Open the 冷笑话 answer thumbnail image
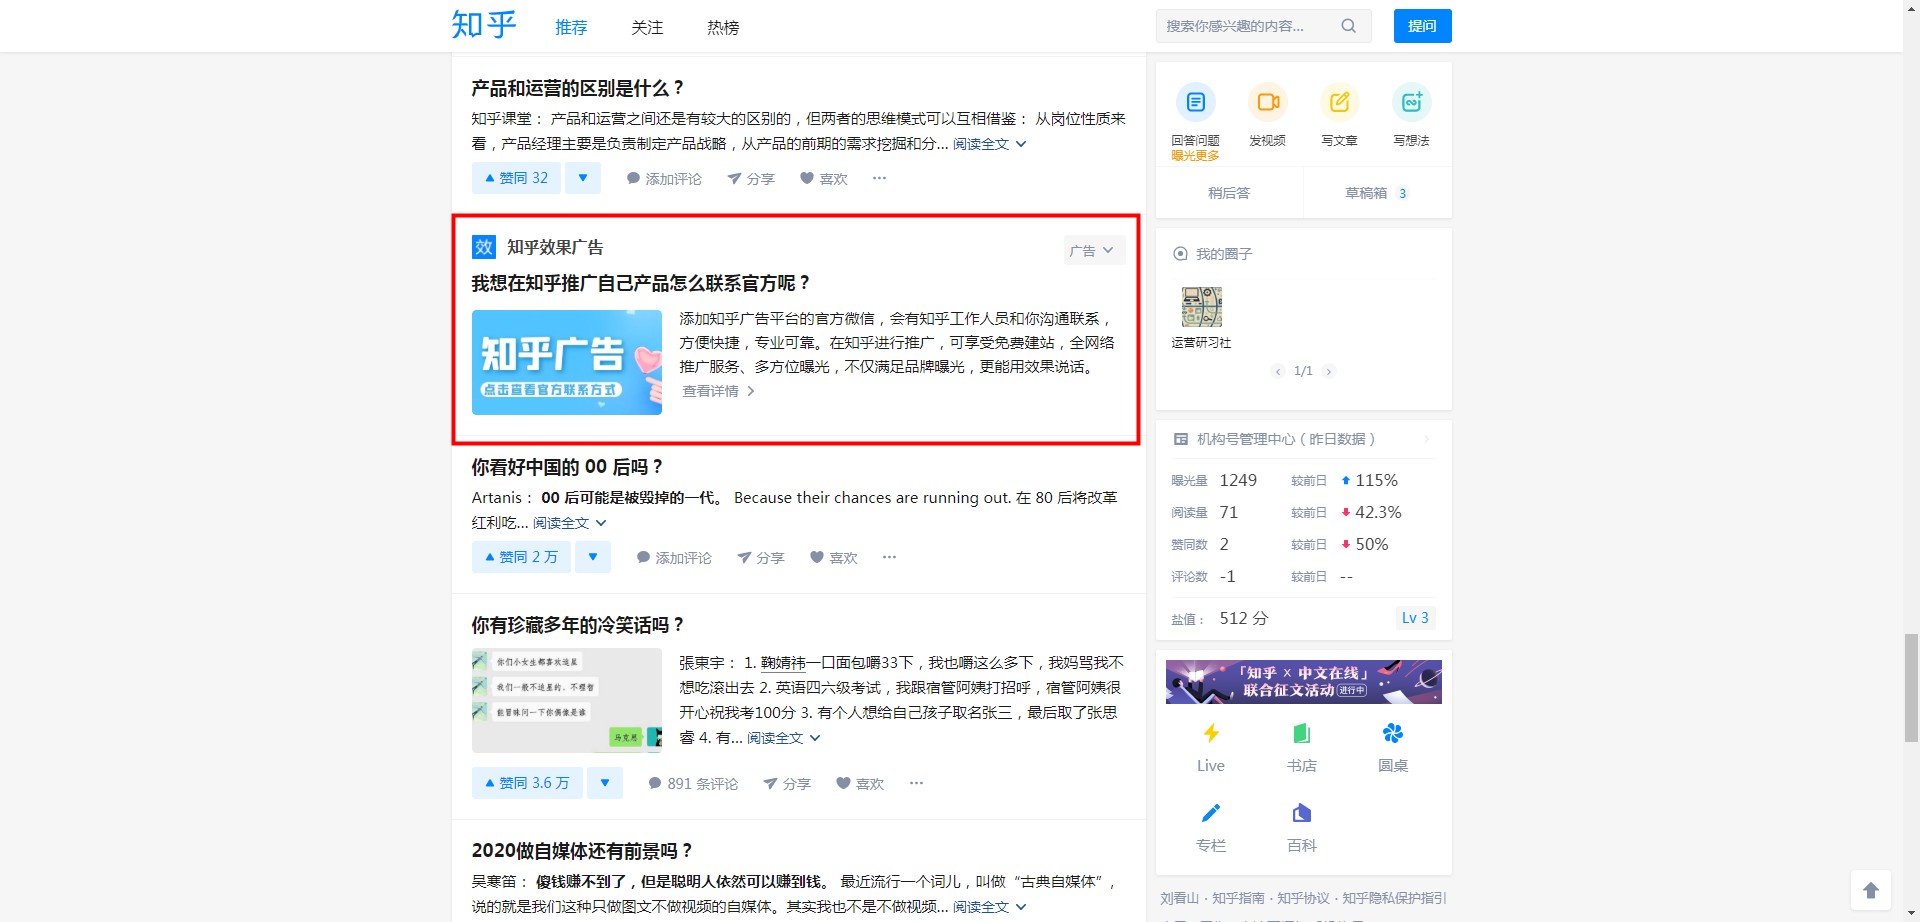Screen dimensions: 1920x922 point(567,700)
